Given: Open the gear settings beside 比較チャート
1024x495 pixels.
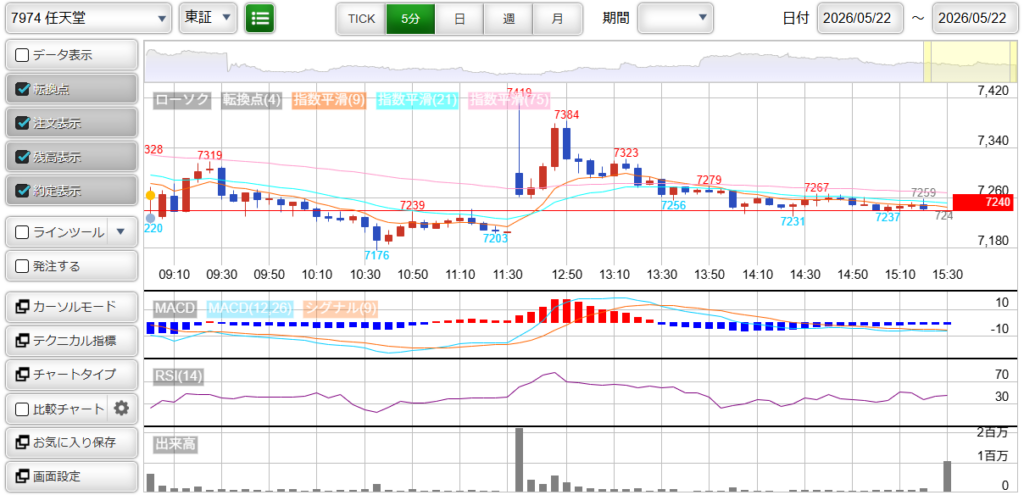Looking at the screenshot, I should [121, 409].
